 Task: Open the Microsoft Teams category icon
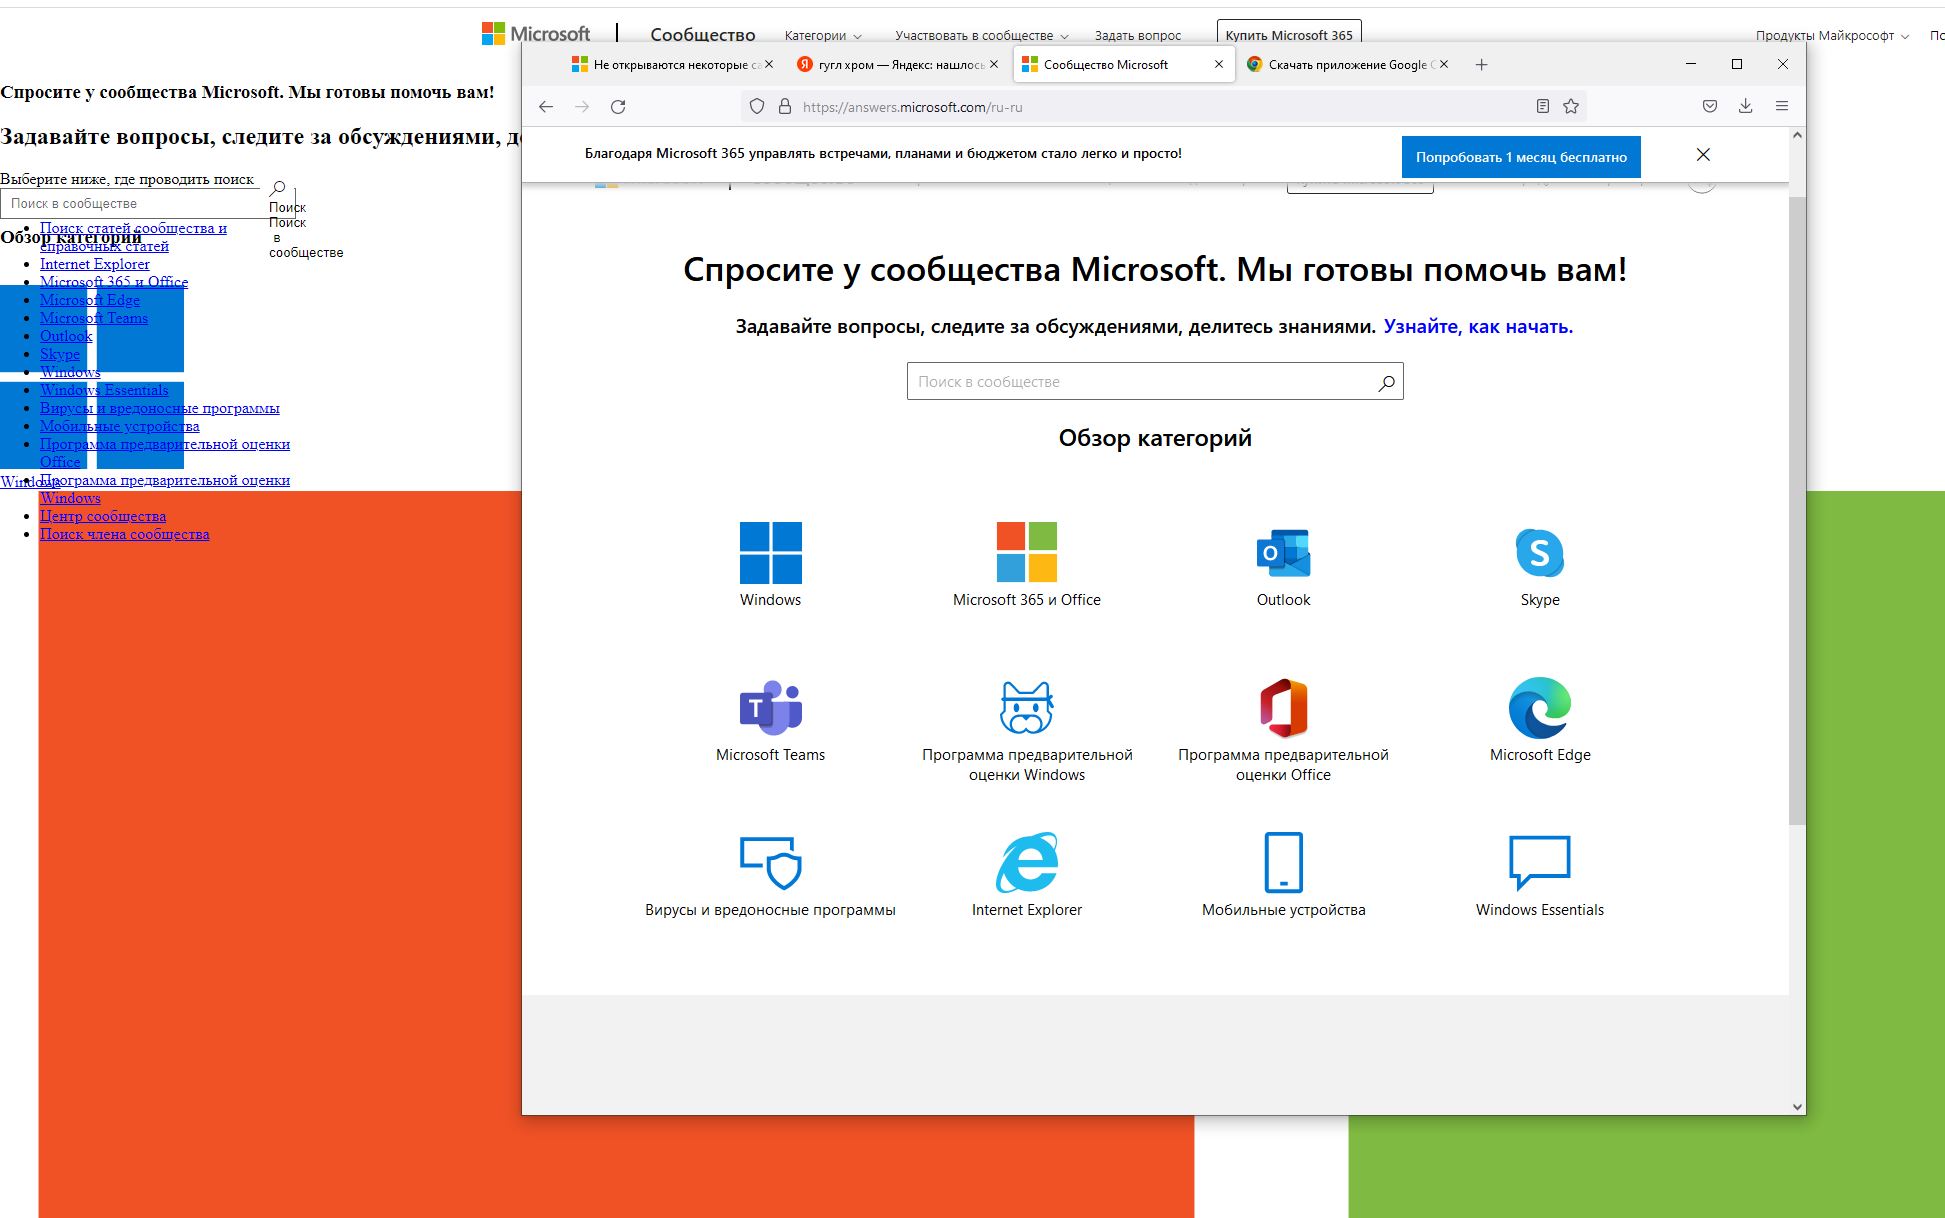click(x=770, y=708)
